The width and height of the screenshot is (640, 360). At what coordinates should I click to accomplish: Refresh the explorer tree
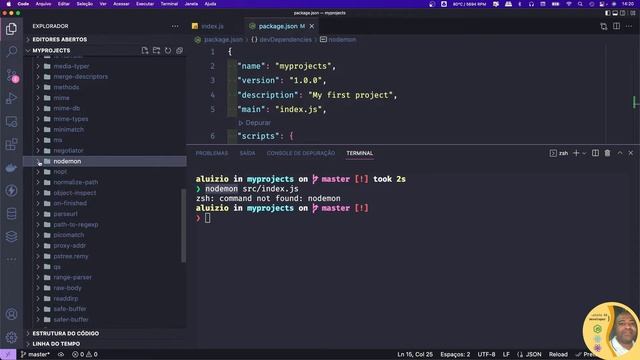tap(168, 51)
